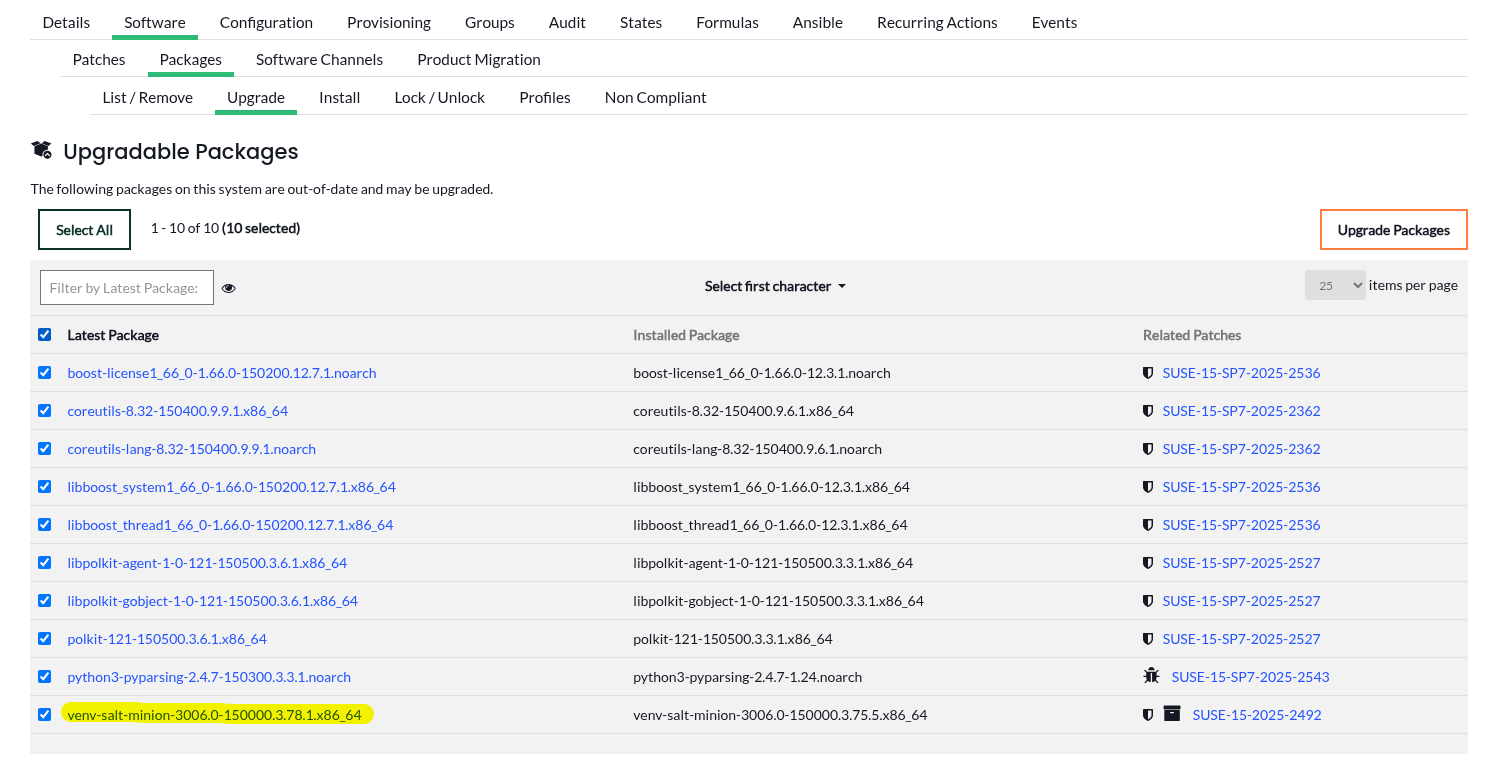Uncheck the coreutils-8.32 package checkbox
This screenshot has width=1488, height=769.
(45, 410)
